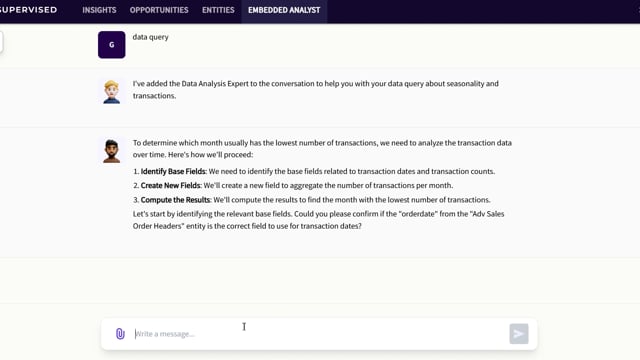Click the paperclip attach file icon
This screenshot has height=360, width=640.
tap(120, 334)
